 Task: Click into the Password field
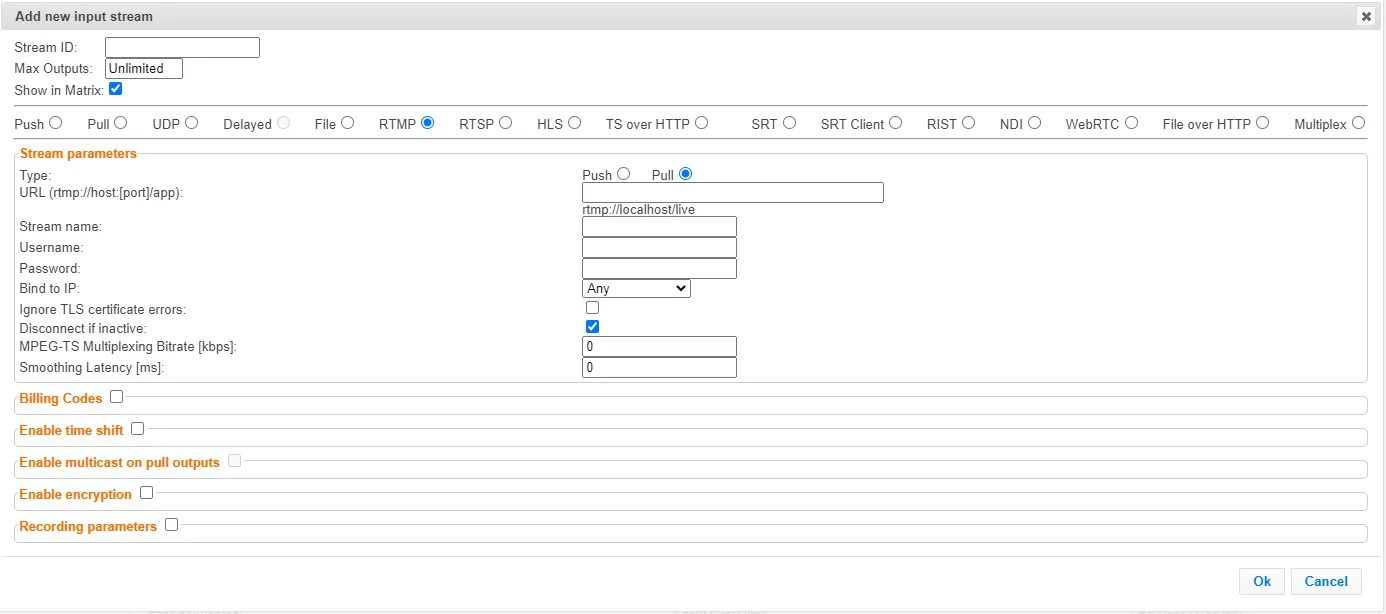[659, 268]
